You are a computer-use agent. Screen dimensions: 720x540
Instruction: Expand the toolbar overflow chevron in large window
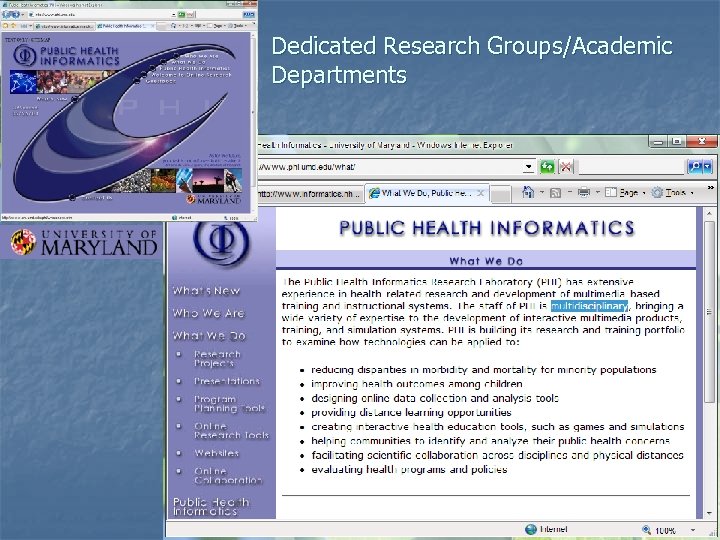click(711, 187)
